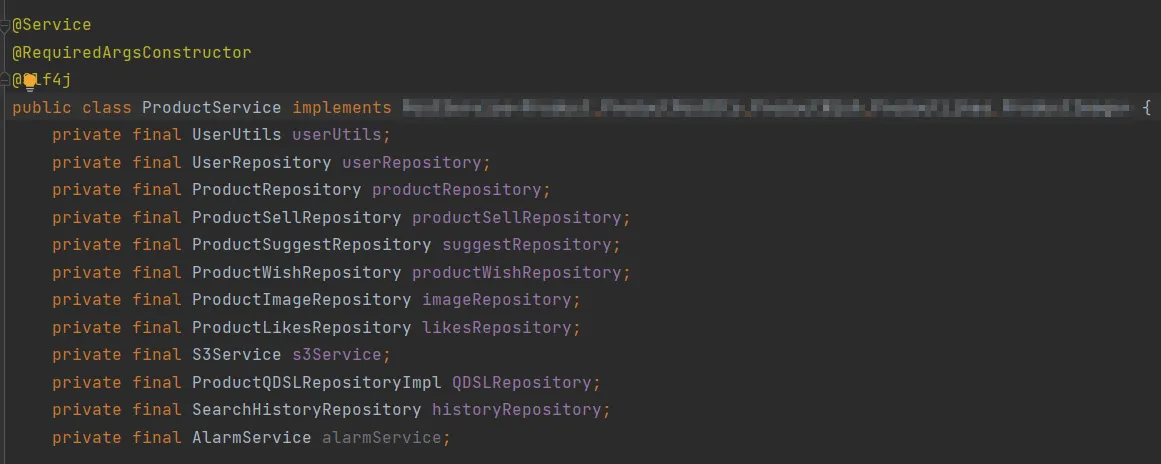Click the ProductSuggestRepository type

[311, 244]
